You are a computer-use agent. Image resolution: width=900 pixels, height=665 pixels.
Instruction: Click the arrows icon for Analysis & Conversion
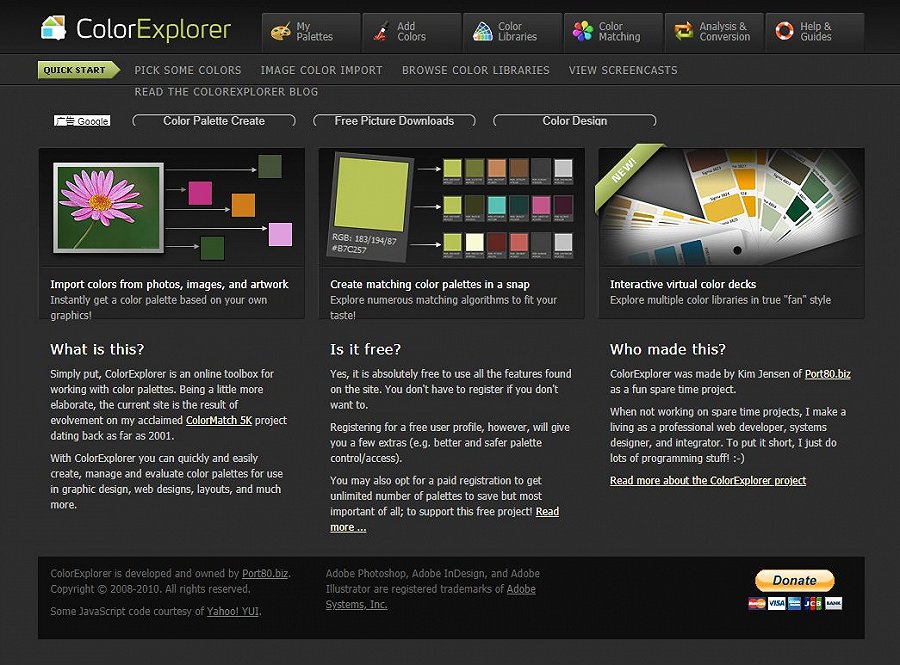tap(684, 32)
